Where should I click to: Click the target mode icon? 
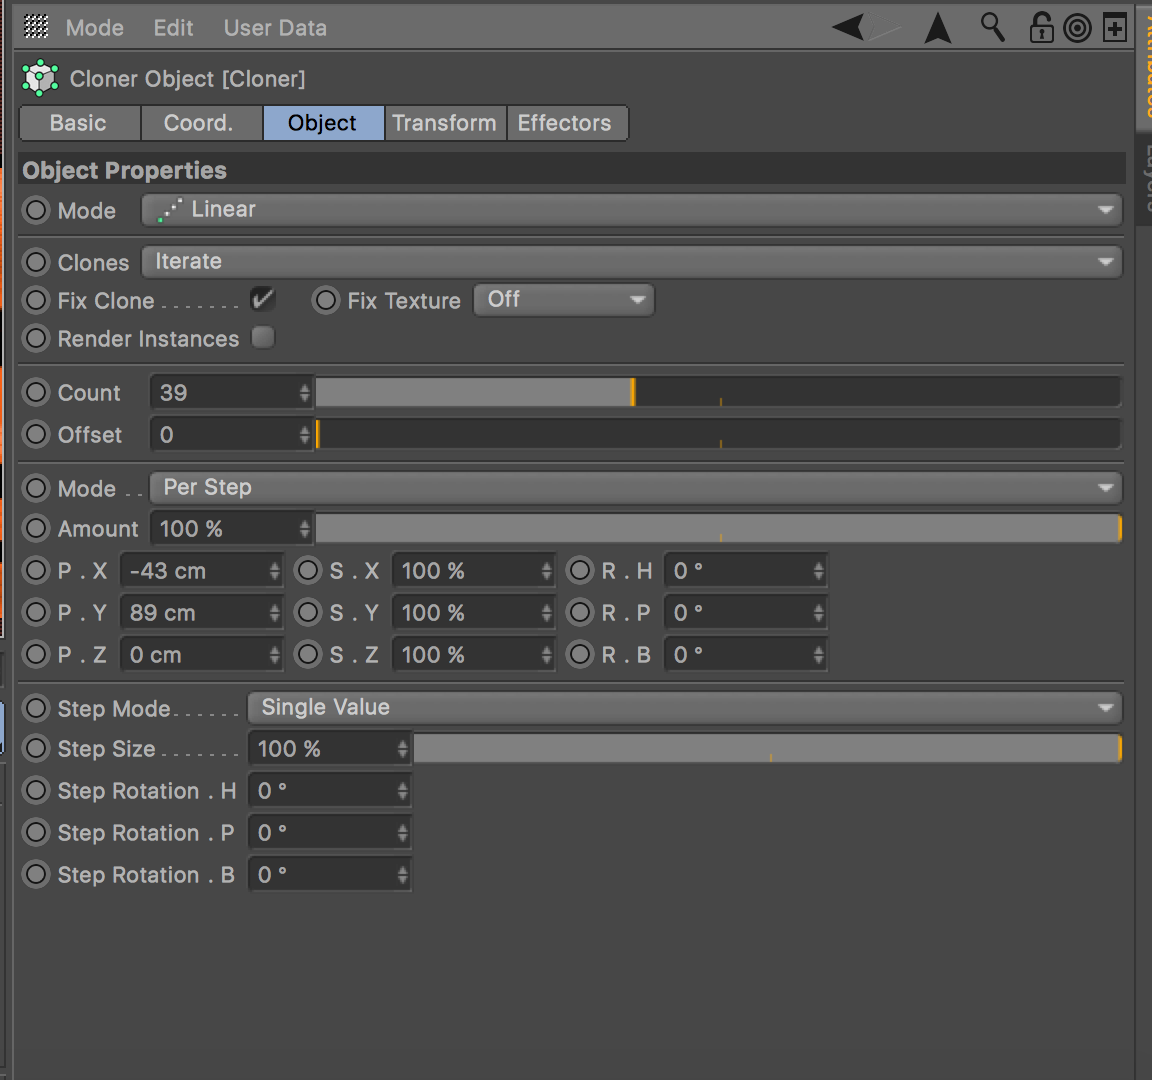[1077, 29]
